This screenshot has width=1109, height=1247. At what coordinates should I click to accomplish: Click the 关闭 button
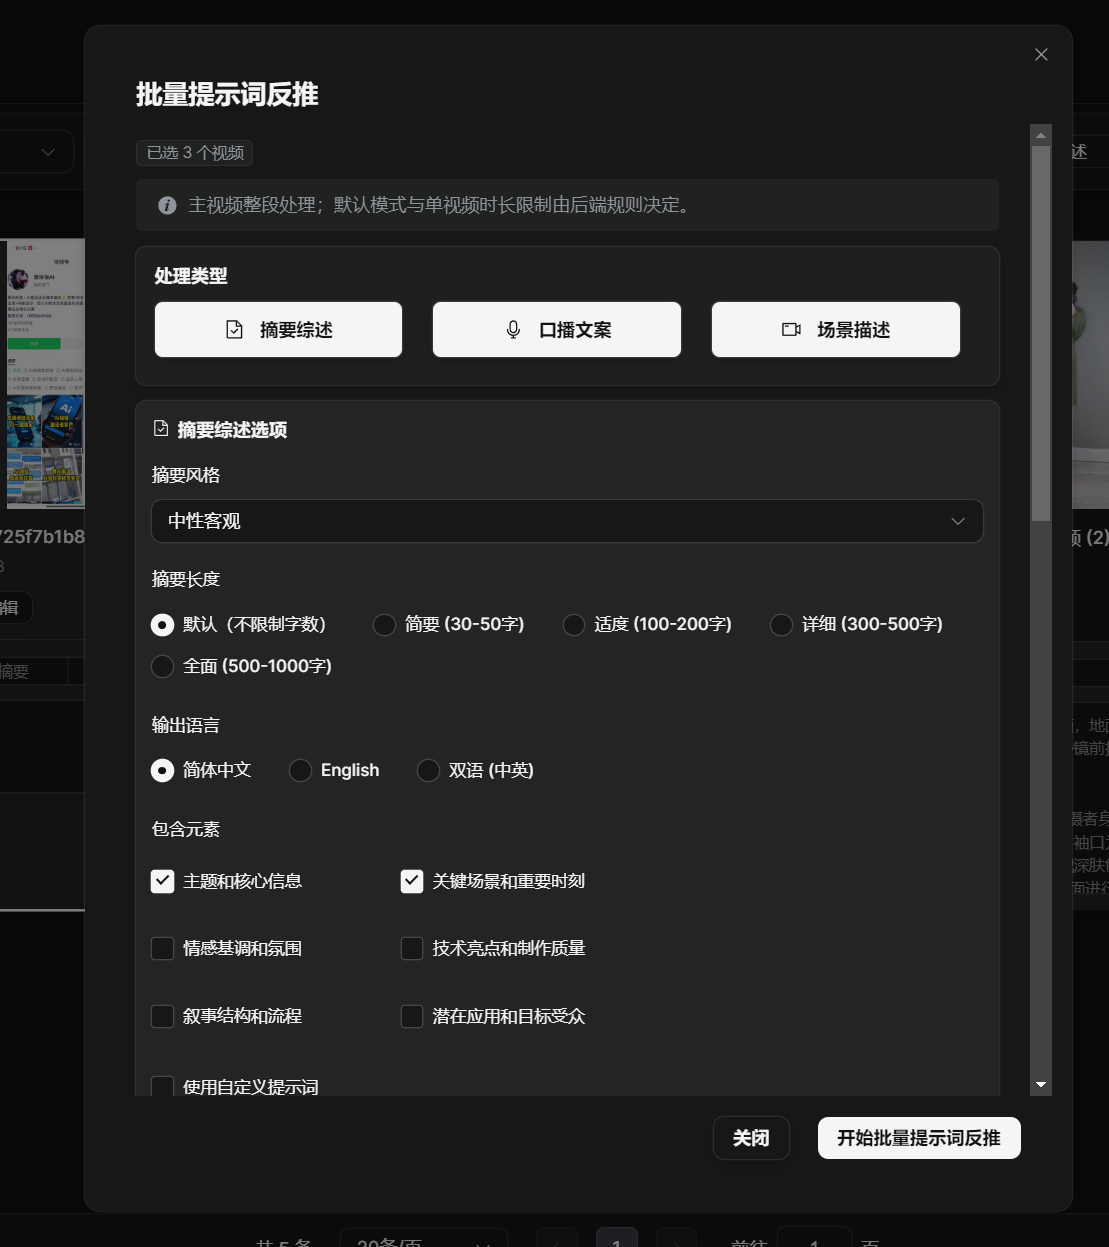point(751,1138)
